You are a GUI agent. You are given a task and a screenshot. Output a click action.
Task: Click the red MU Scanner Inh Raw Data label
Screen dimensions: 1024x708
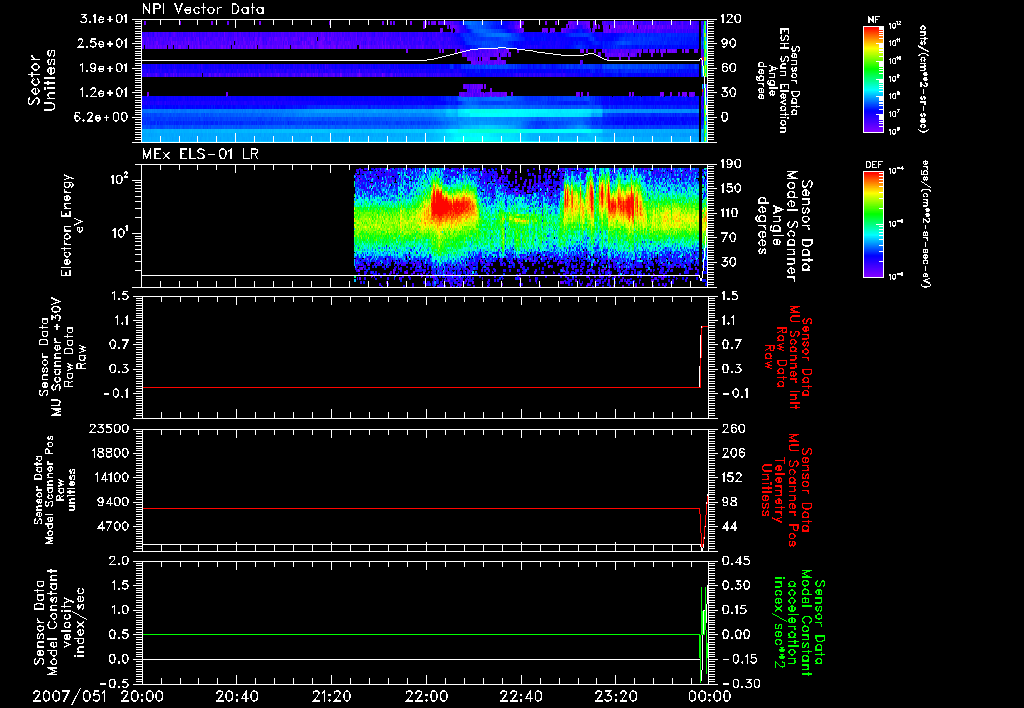[788, 357]
